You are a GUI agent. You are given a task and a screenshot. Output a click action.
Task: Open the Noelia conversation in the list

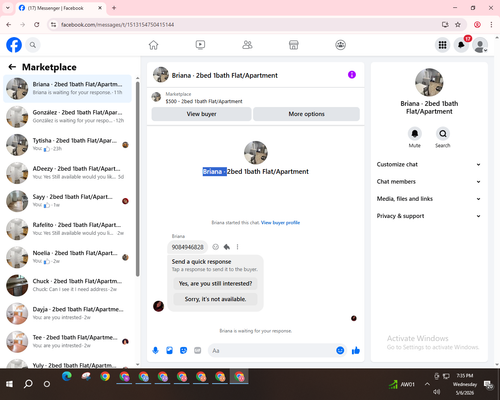click(68, 257)
